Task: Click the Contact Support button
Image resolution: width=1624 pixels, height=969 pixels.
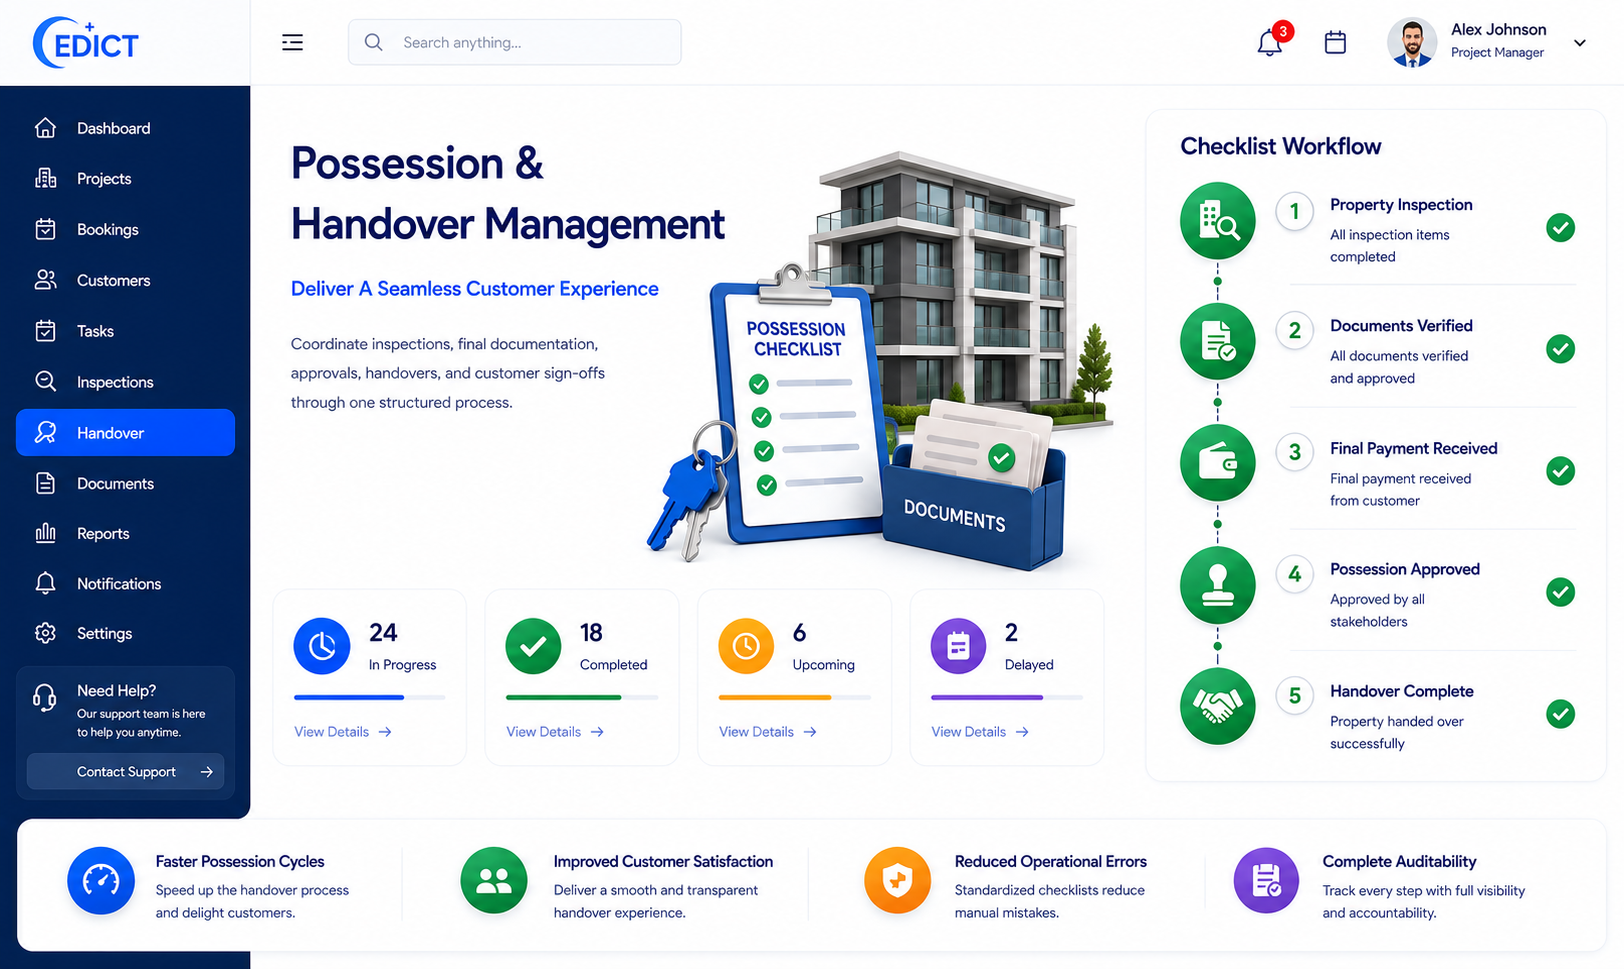Action: coord(125,771)
